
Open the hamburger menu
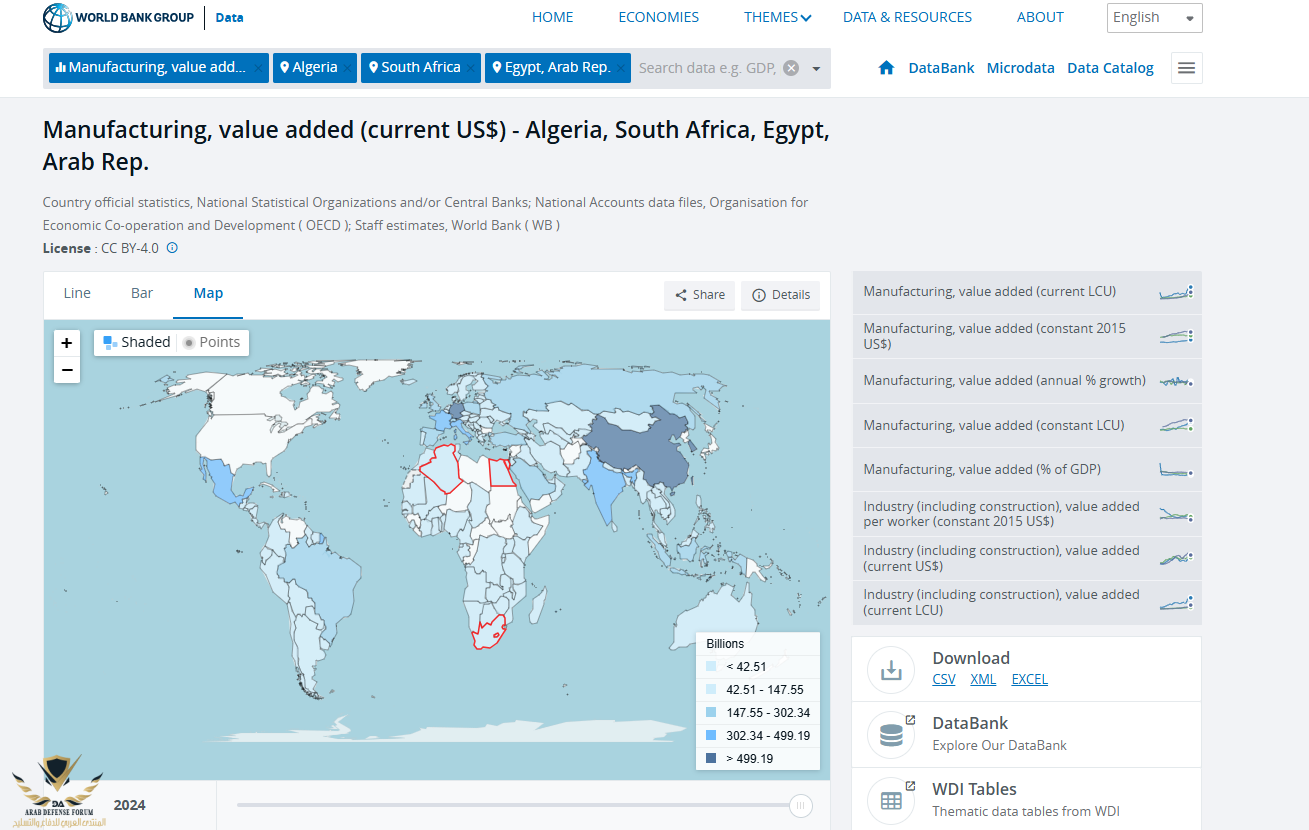[1187, 68]
